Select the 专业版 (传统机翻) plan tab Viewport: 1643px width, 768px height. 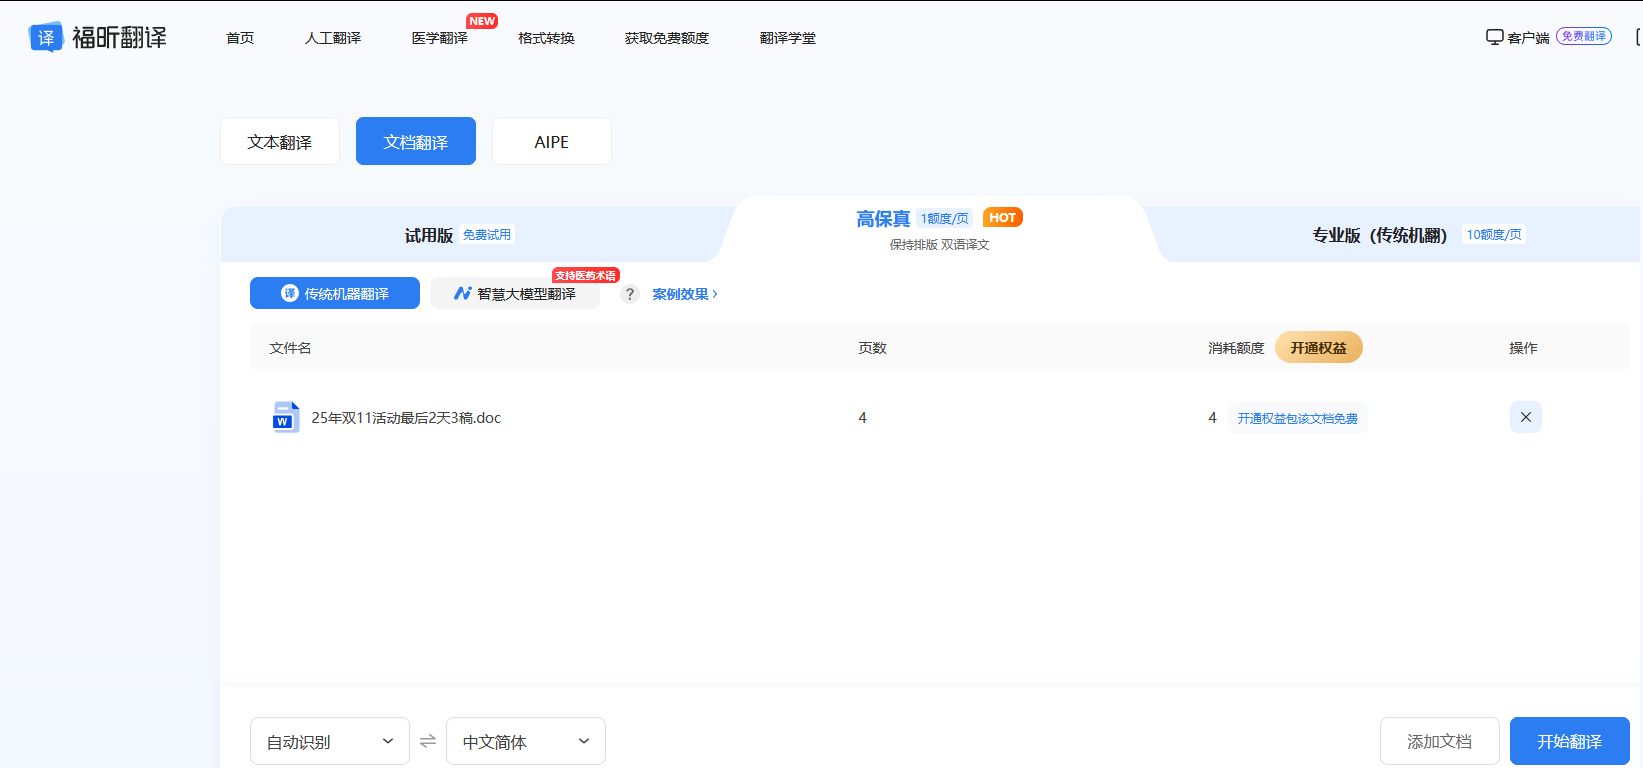(x=1417, y=235)
